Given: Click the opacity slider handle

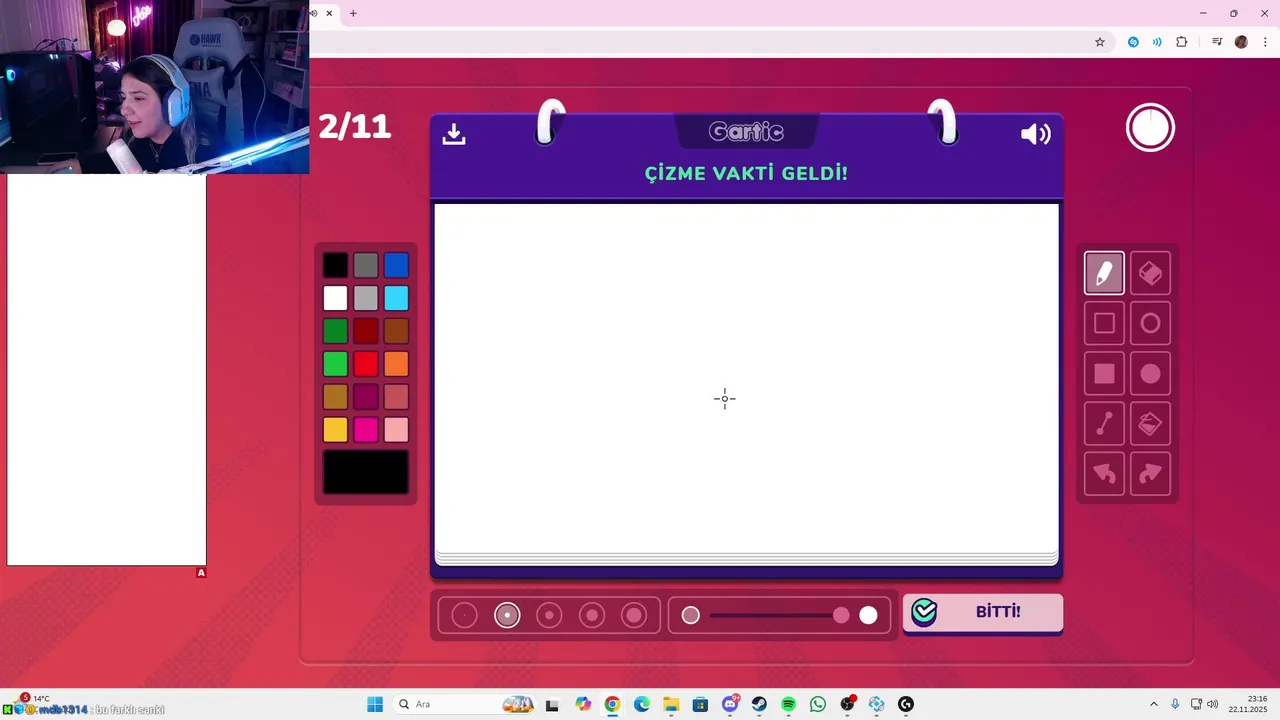Looking at the screenshot, I should 841,615.
